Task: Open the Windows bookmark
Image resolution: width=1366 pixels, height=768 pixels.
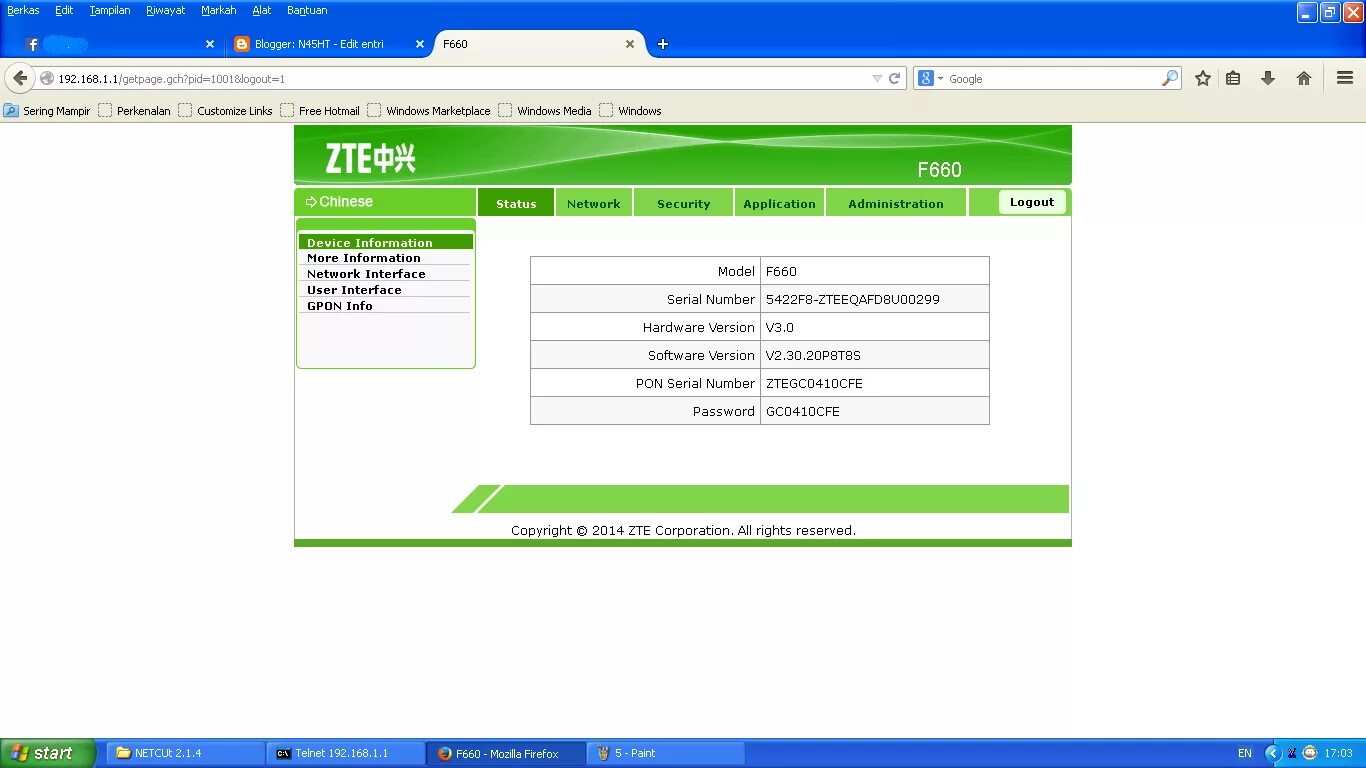Action: pos(630,111)
